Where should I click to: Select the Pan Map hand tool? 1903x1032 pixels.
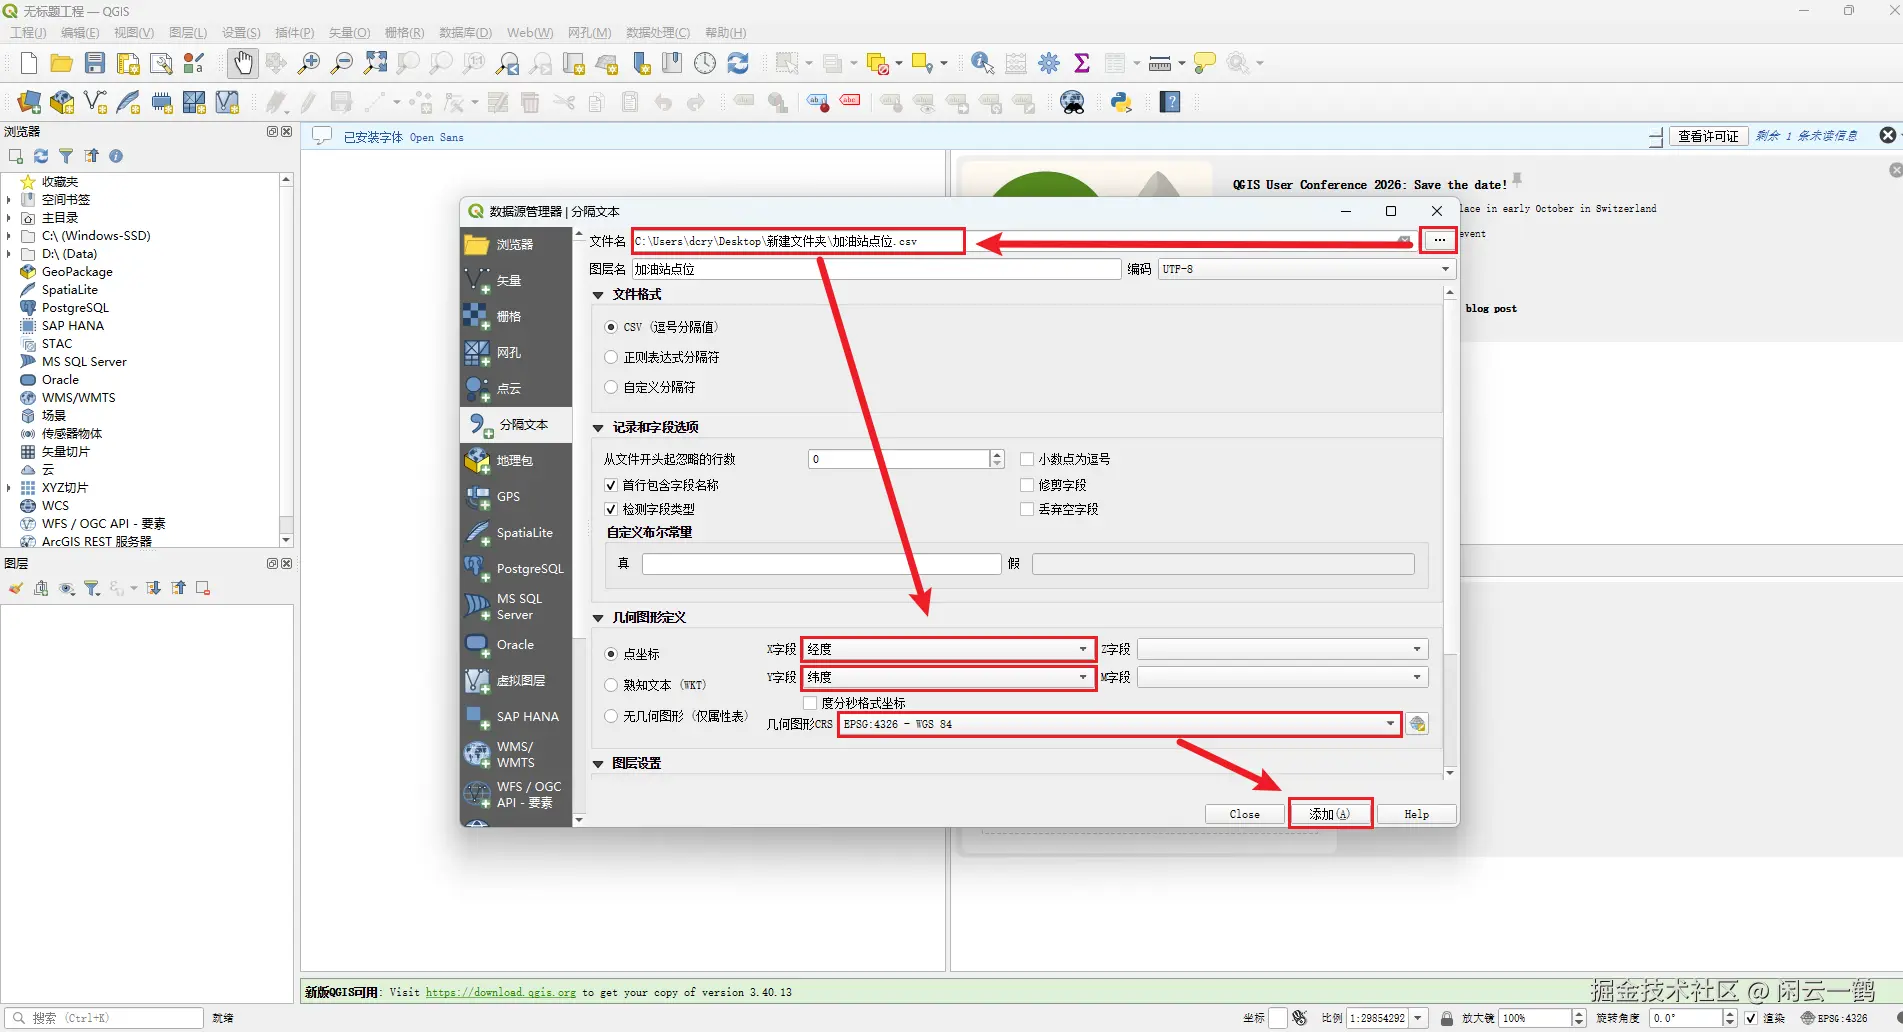coord(242,63)
